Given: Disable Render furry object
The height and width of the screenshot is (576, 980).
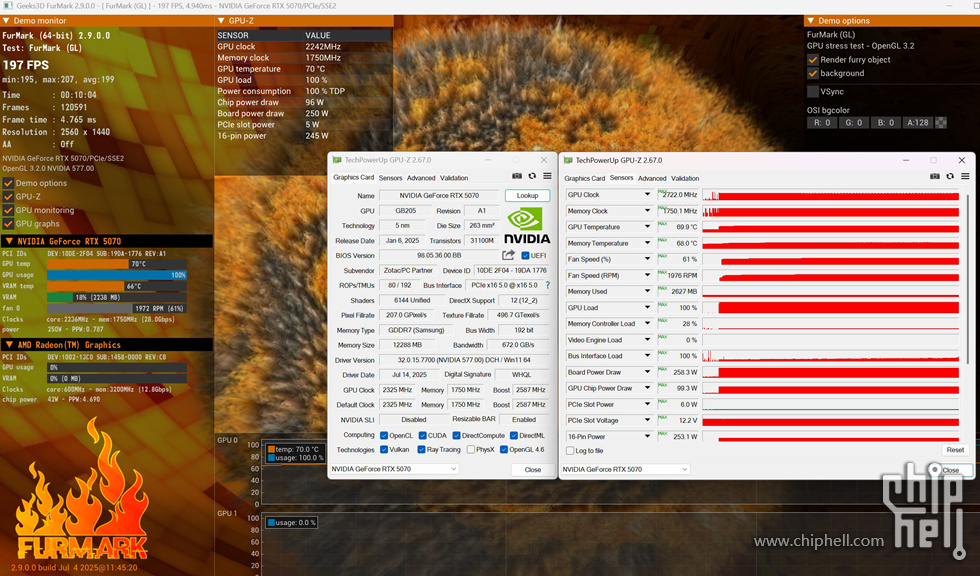Looking at the screenshot, I should pyautogui.click(x=812, y=60).
